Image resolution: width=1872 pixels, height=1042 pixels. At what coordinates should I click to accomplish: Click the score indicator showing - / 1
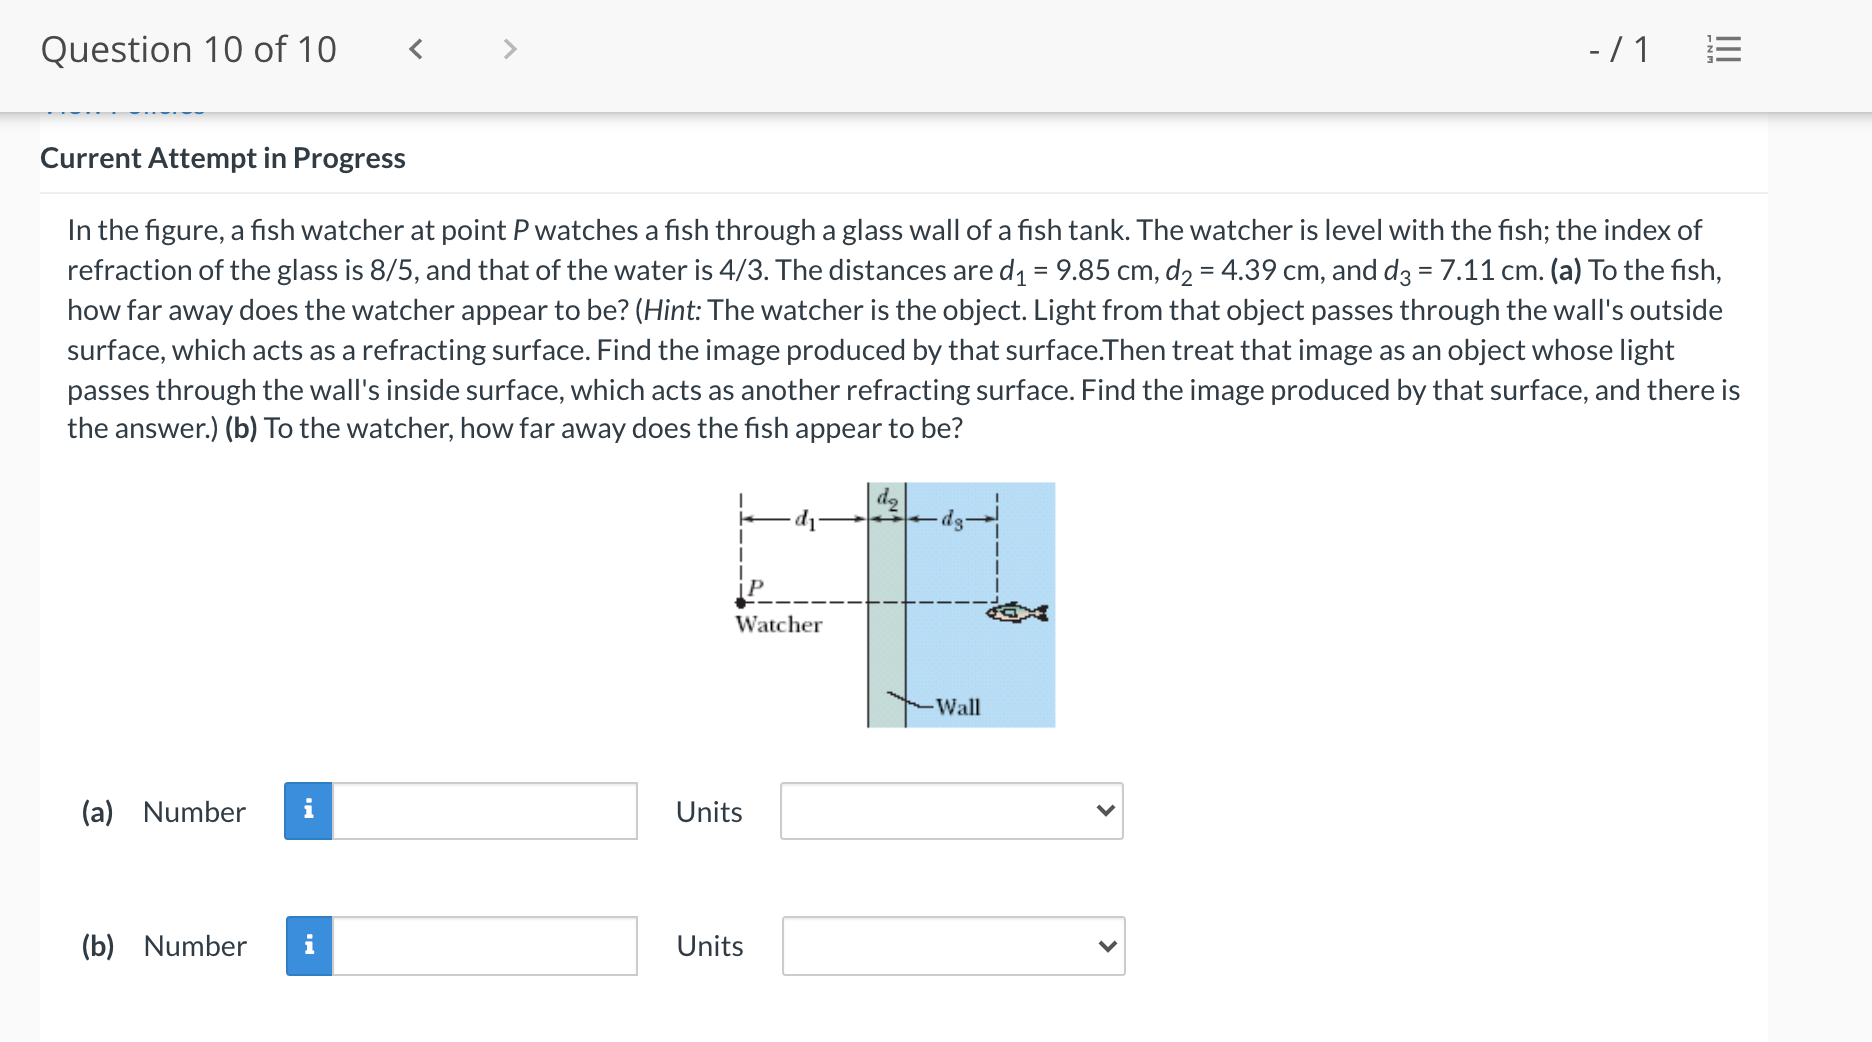coord(1617,47)
